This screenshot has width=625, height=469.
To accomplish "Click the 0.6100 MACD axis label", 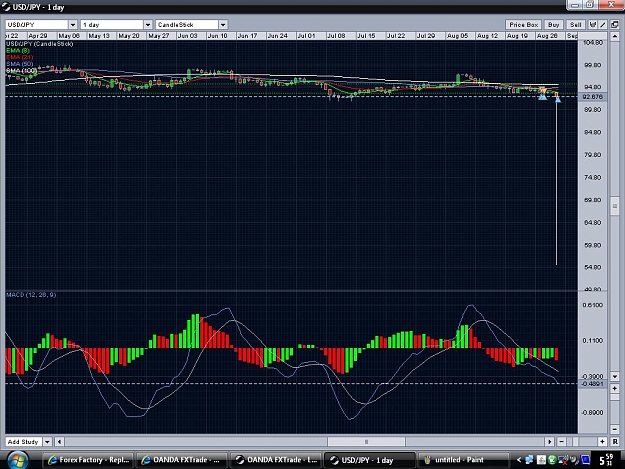I will (x=592, y=305).
